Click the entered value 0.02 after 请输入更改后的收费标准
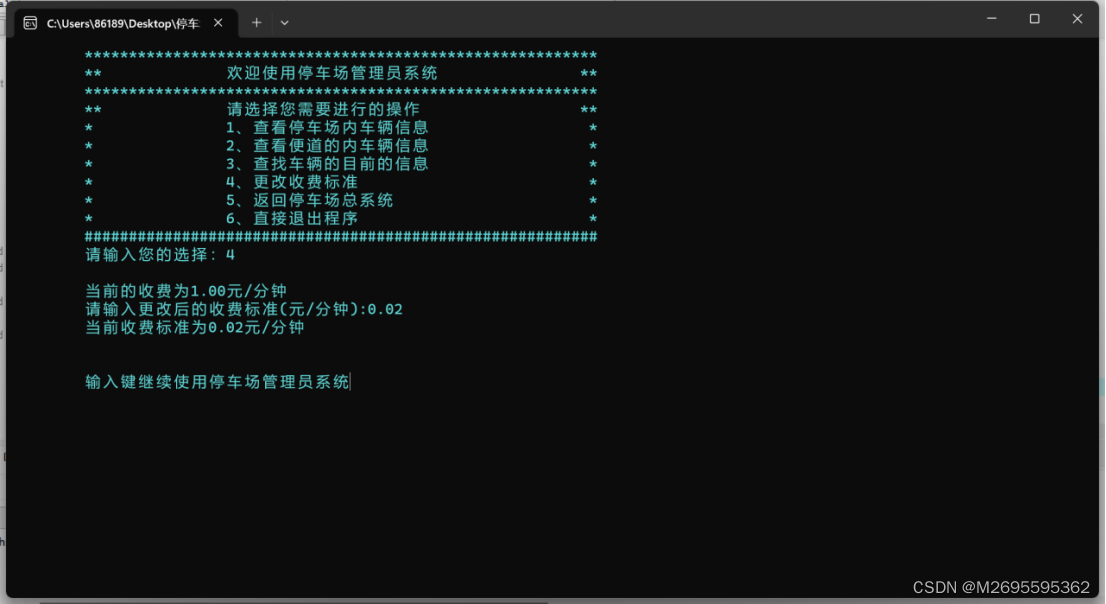 click(385, 310)
